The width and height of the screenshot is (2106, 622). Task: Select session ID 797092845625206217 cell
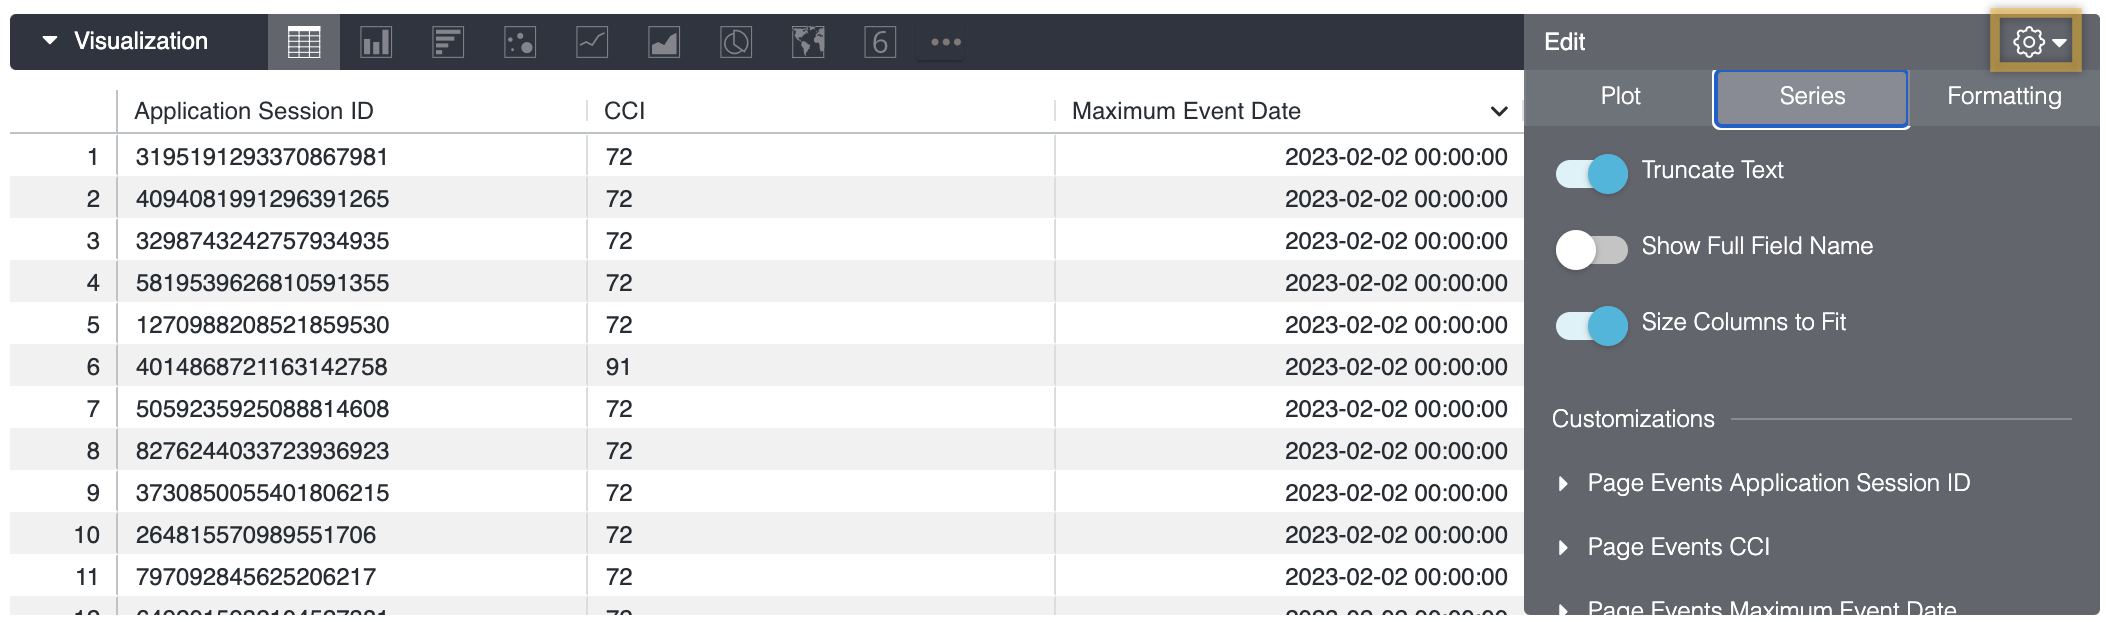click(x=352, y=577)
